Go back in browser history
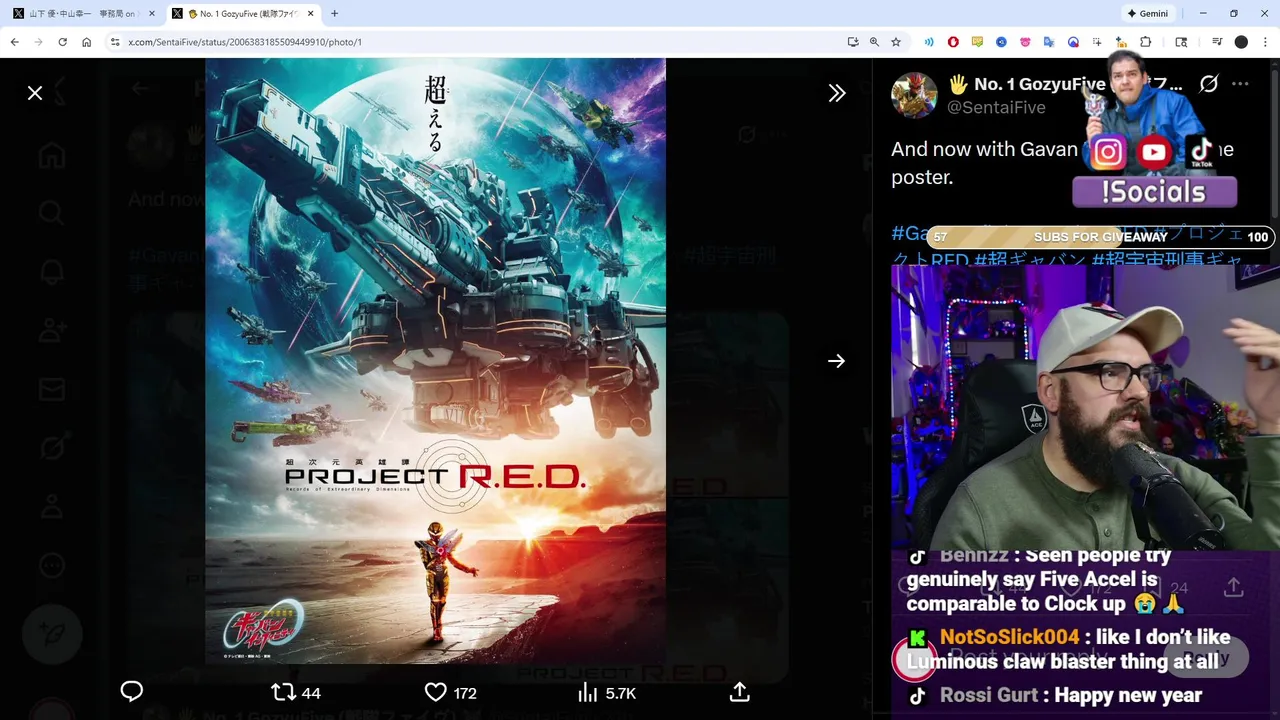1280x720 pixels. (14, 42)
